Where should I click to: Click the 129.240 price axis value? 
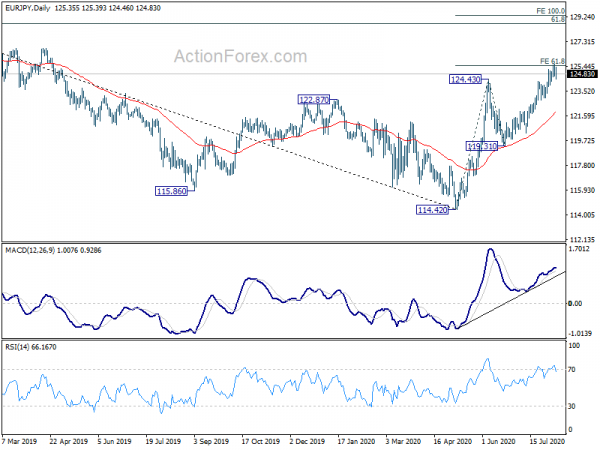click(582, 17)
